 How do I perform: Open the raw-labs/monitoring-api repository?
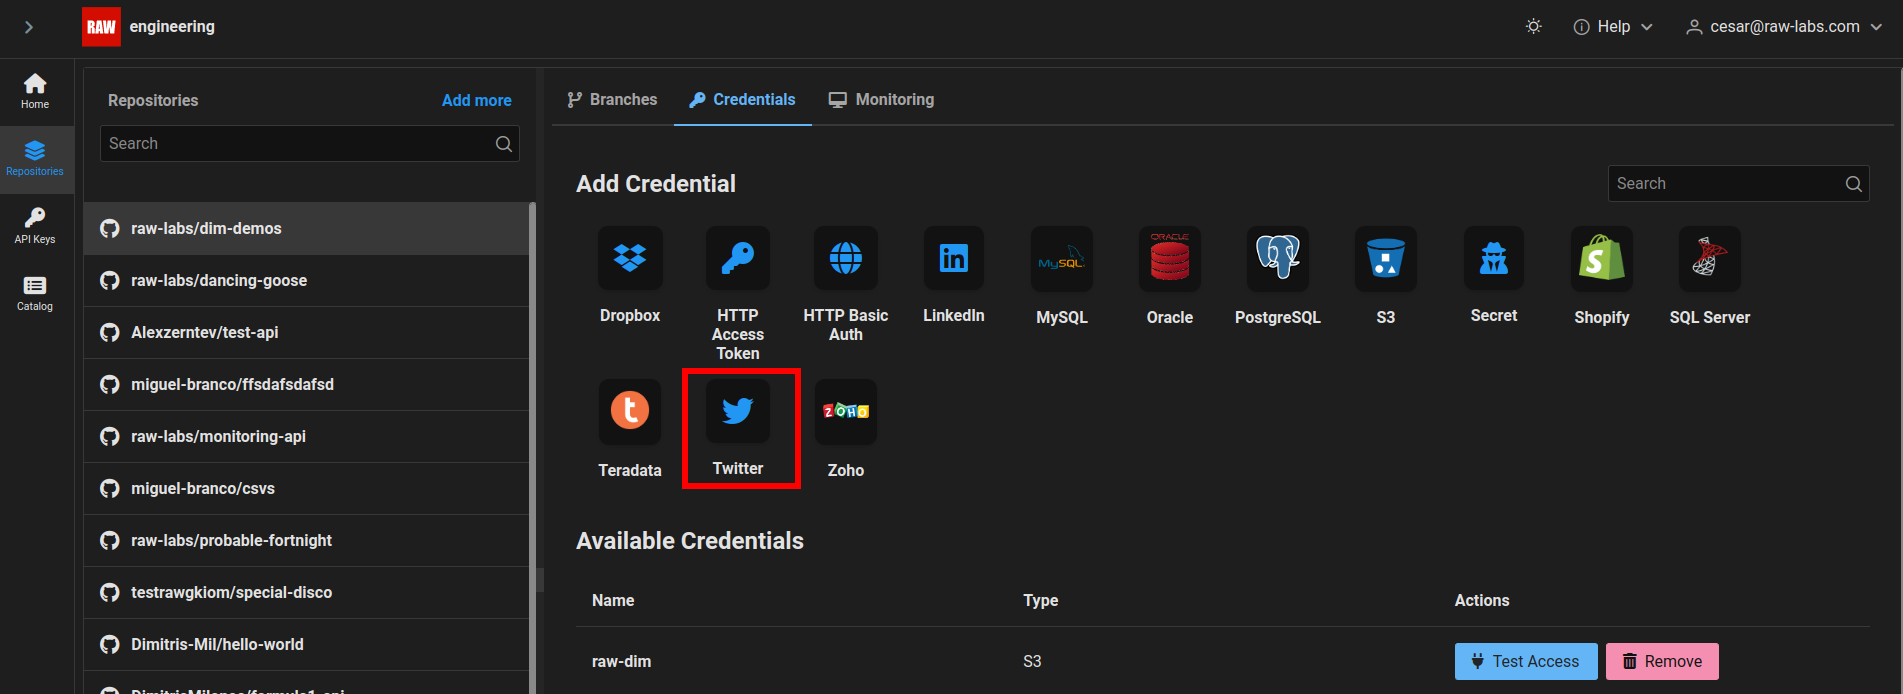point(306,437)
